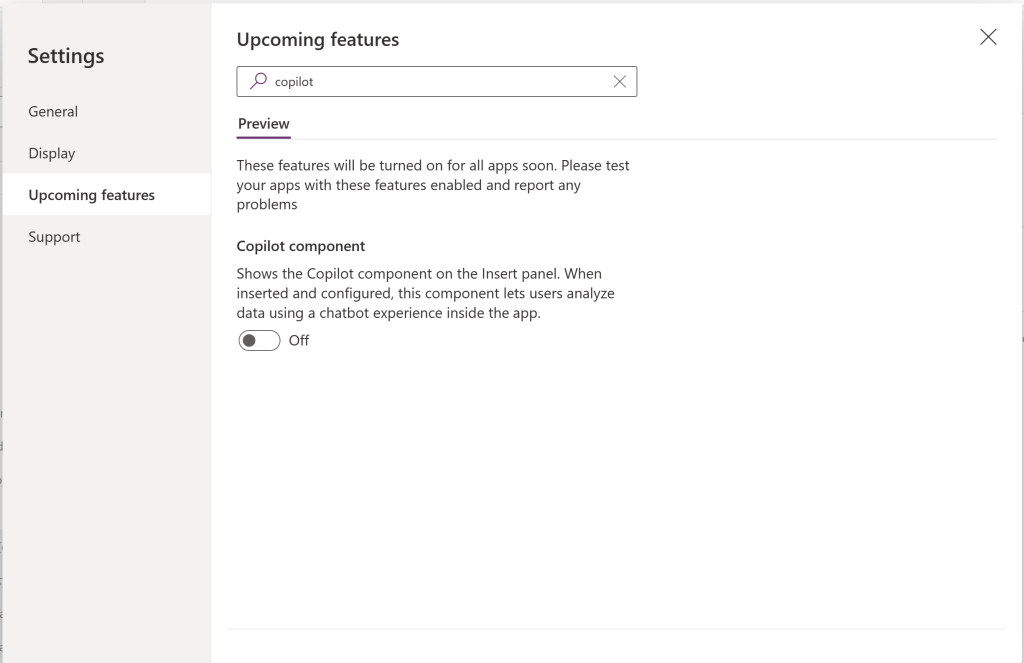Viewport: 1024px width, 663px height.
Task: Click the purple underline under Preview
Action: [x=264, y=137]
